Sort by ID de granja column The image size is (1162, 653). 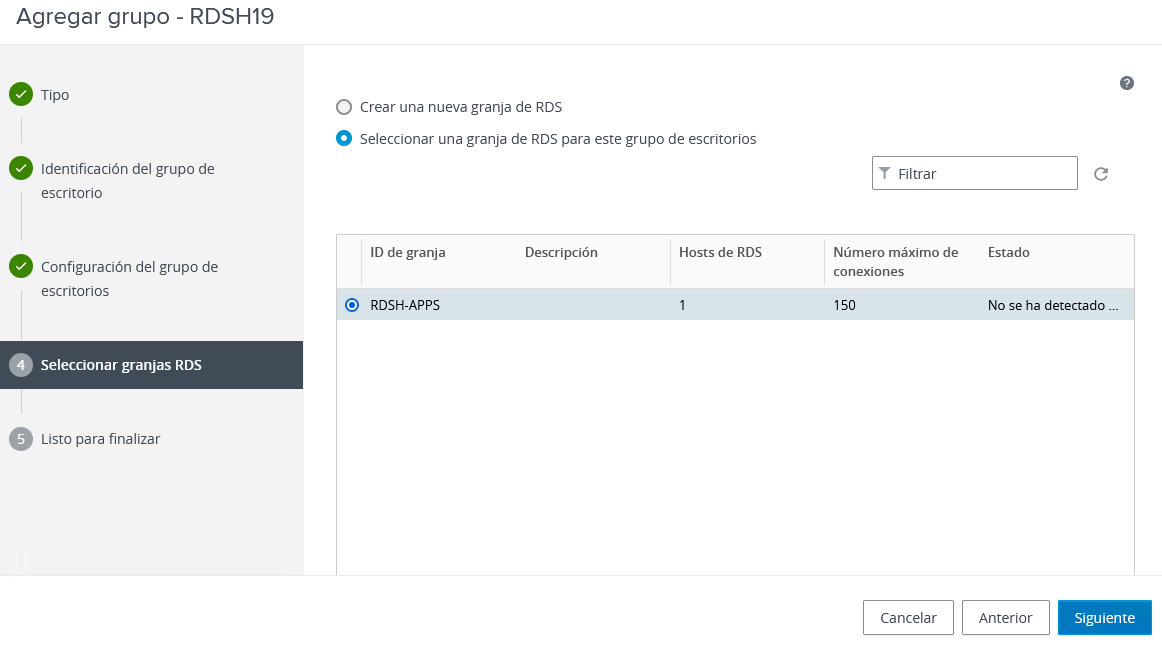[x=408, y=252]
